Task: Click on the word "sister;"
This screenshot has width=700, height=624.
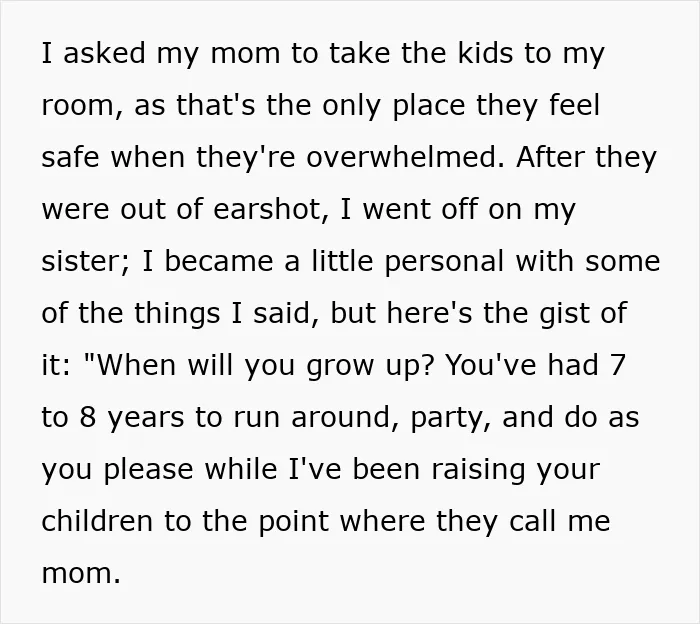Action: 86,261
